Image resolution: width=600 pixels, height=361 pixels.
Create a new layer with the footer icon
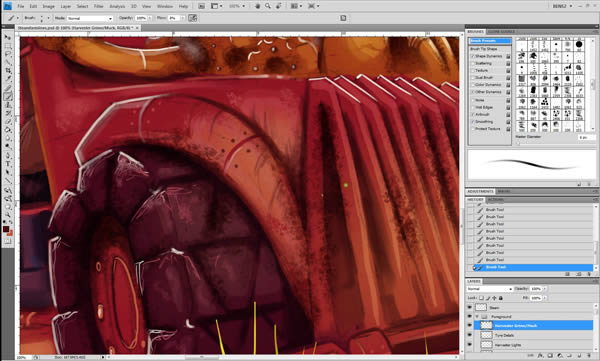(579, 356)
